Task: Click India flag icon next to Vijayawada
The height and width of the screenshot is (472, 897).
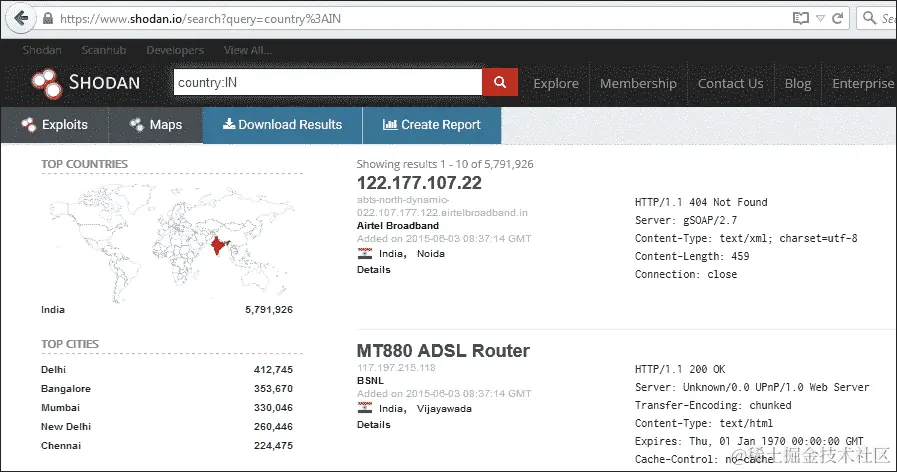Action: point(364,408)
